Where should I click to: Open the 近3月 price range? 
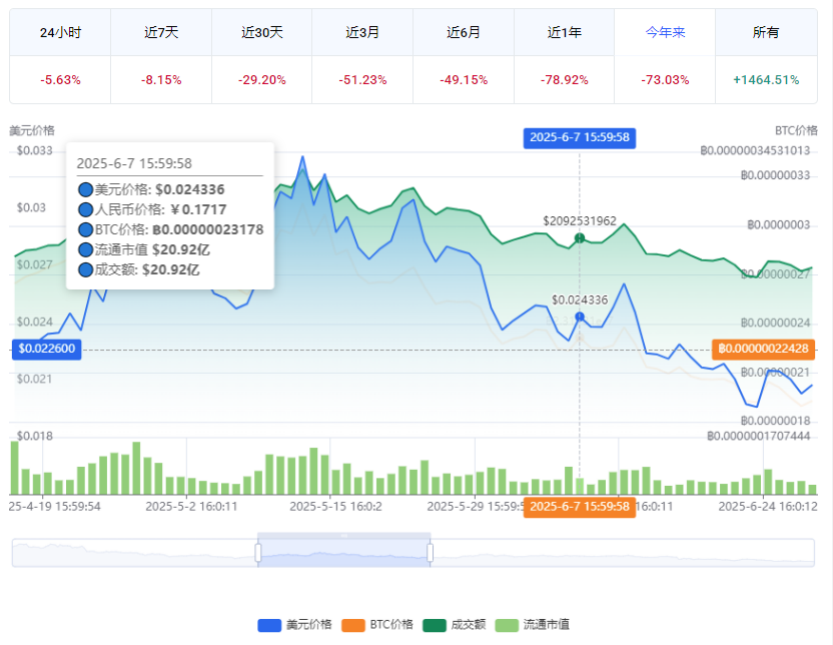tap(362, 32)
